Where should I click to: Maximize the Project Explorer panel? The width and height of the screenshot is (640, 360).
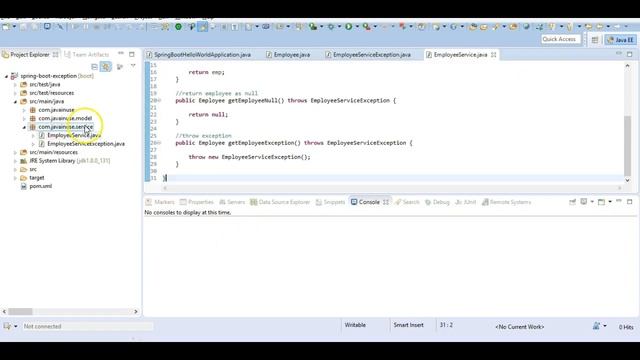(x=131, y=54)
